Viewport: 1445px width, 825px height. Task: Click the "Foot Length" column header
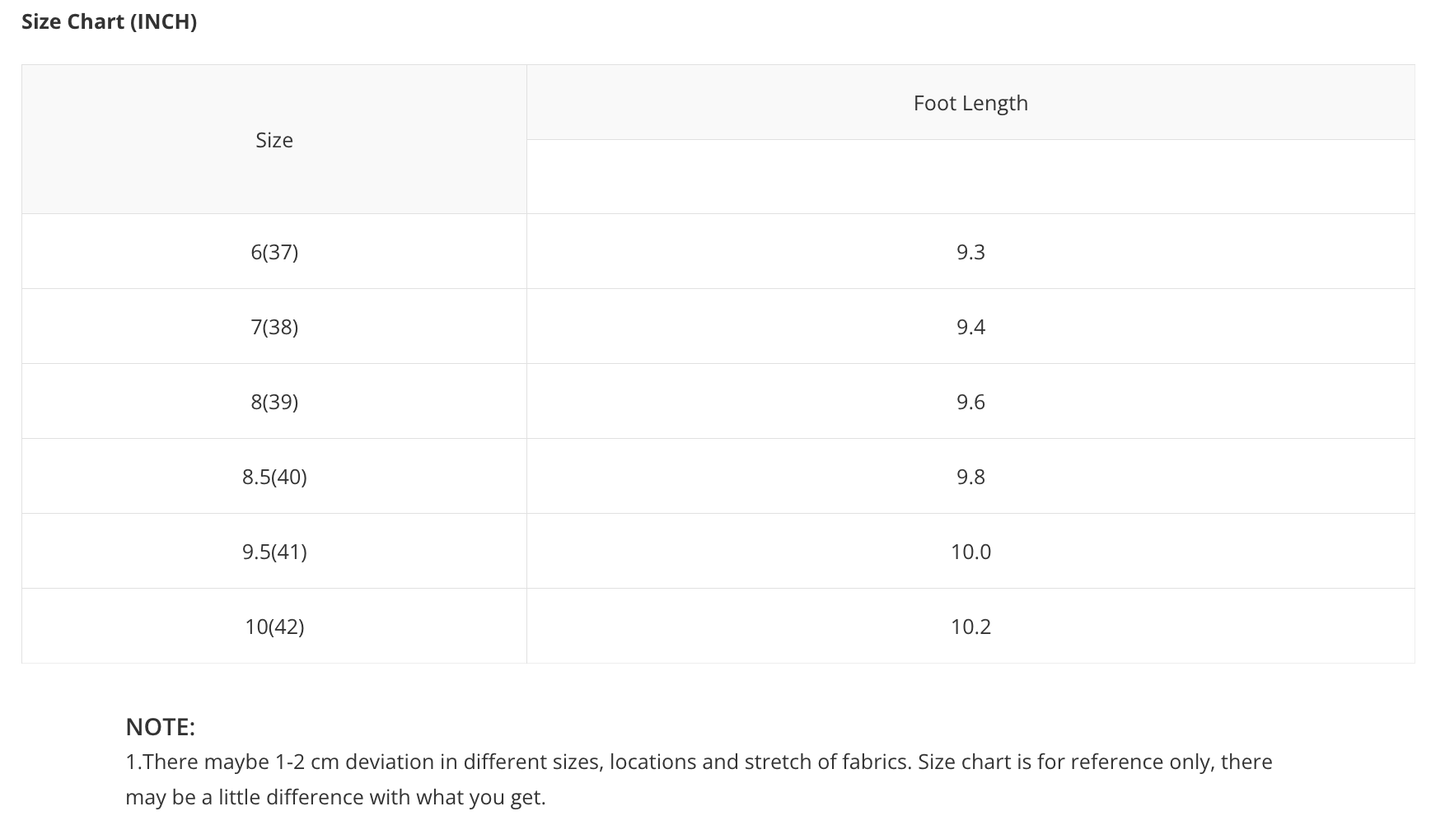(970, 103)
